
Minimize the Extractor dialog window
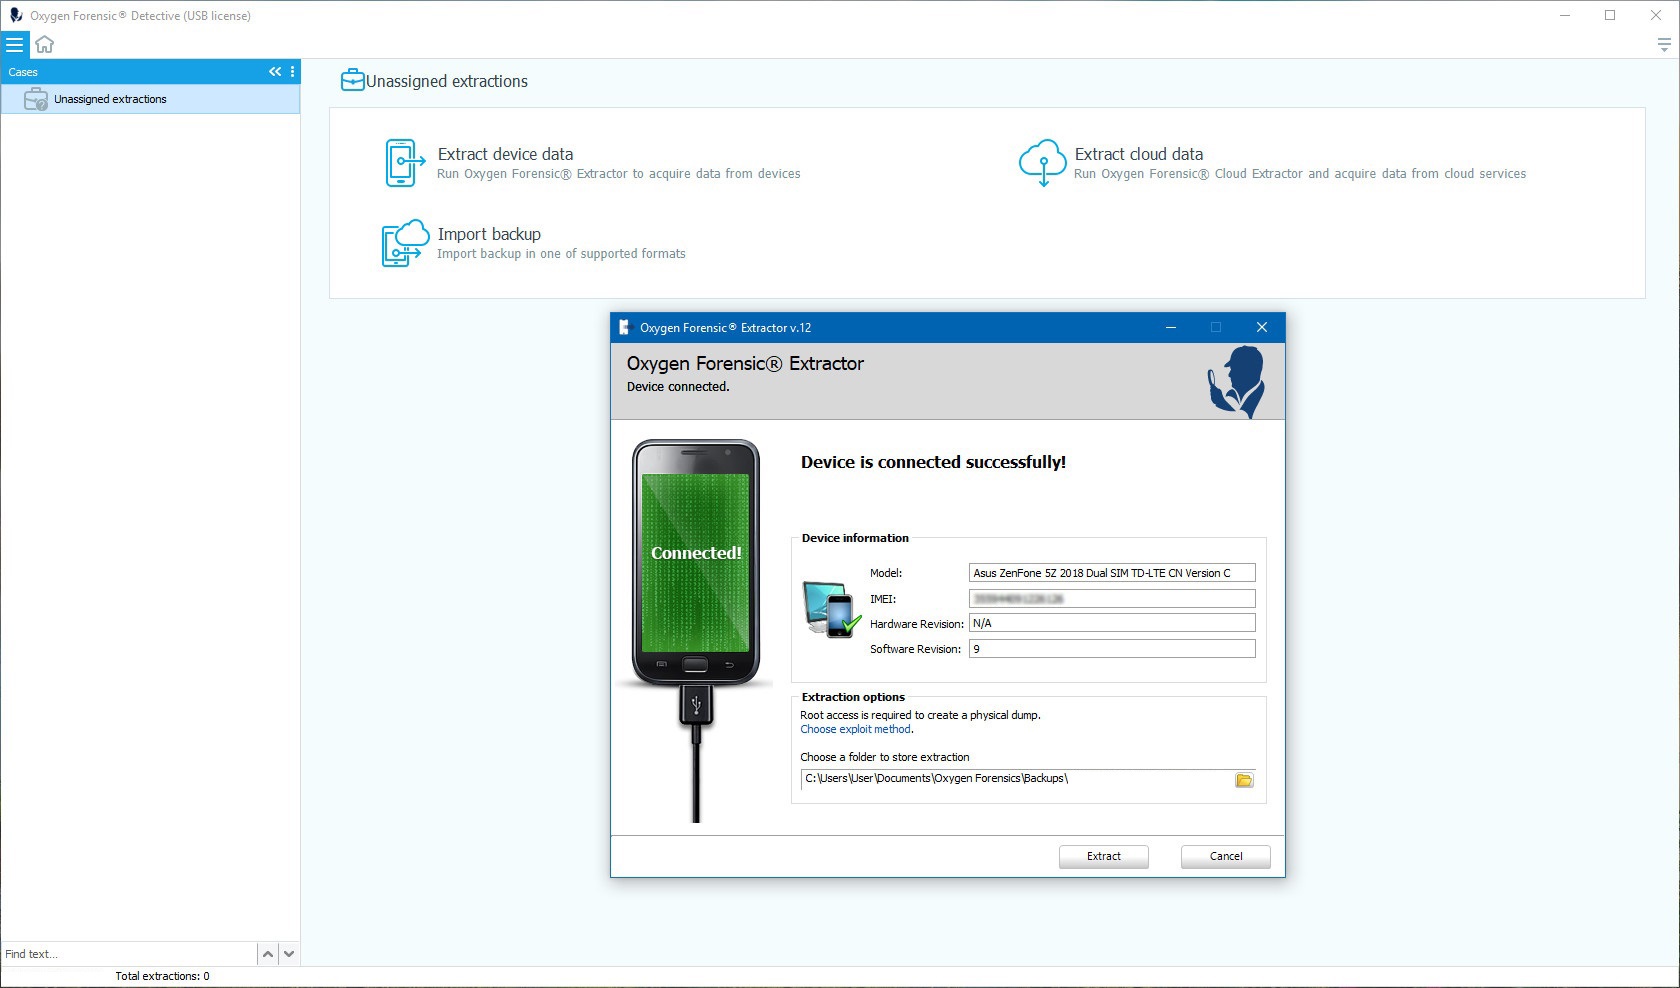click(1170, 327)
